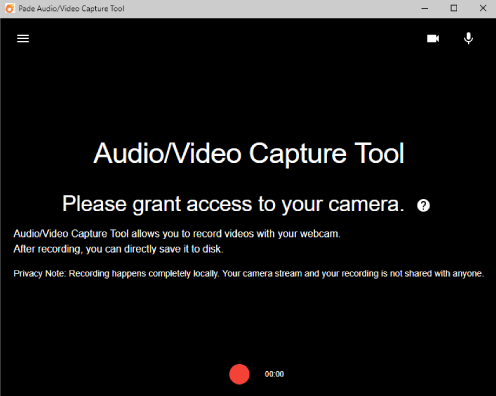Open the hamburger menu
Screen dimensions: 496x396
point(23,39)
